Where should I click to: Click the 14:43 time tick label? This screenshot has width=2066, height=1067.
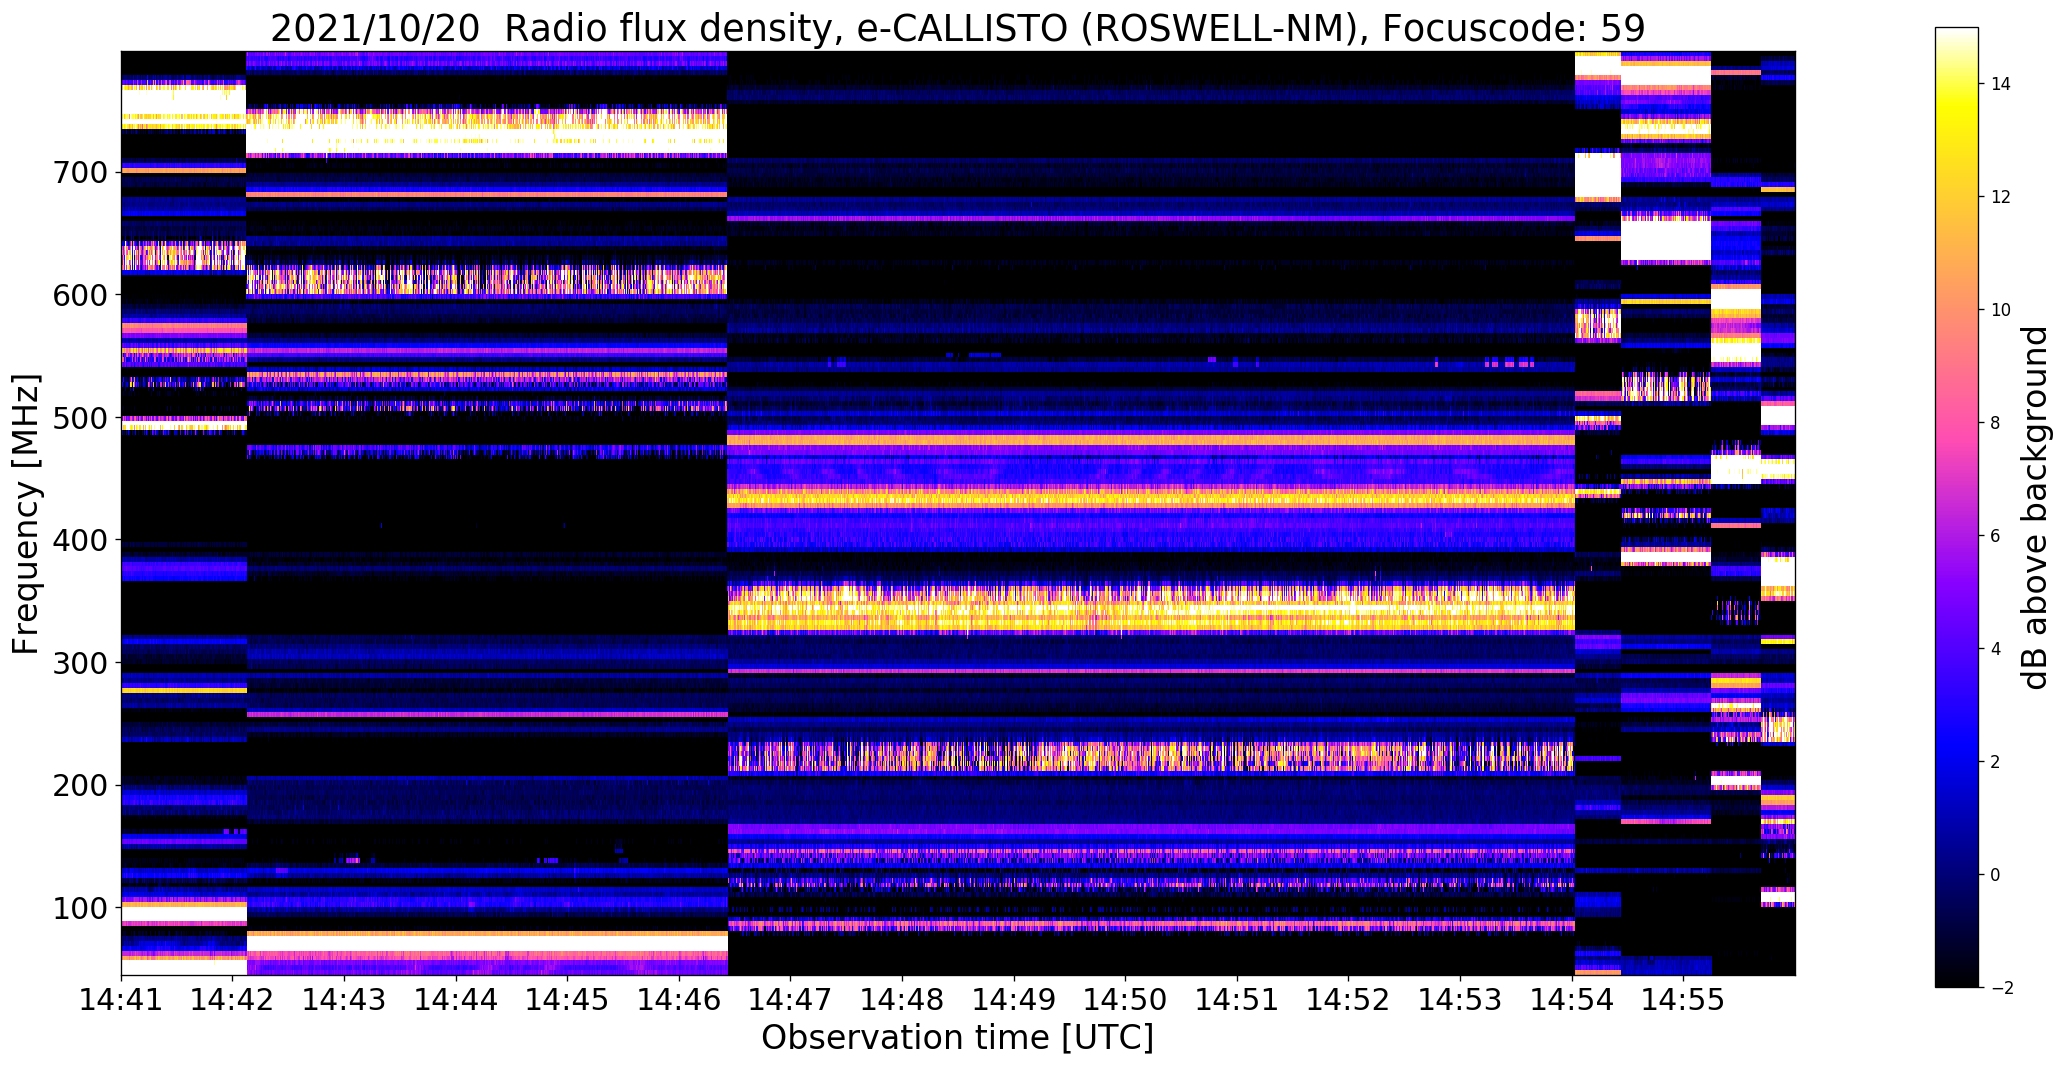344,999
